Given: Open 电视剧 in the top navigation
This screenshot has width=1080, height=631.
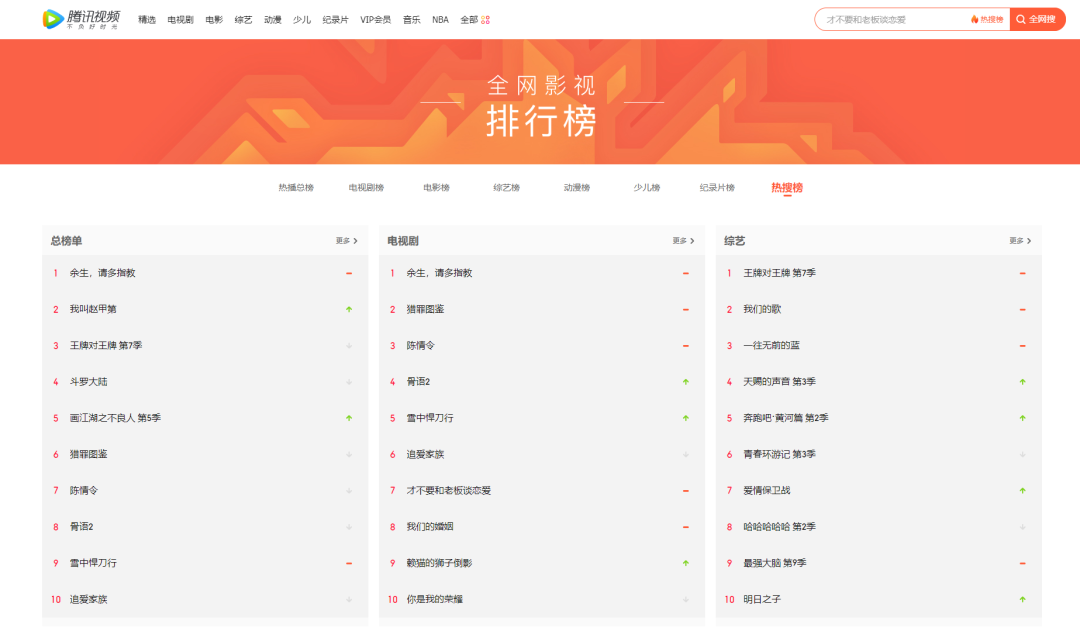Looking at the screenshot, I should [x=180, y=20].
